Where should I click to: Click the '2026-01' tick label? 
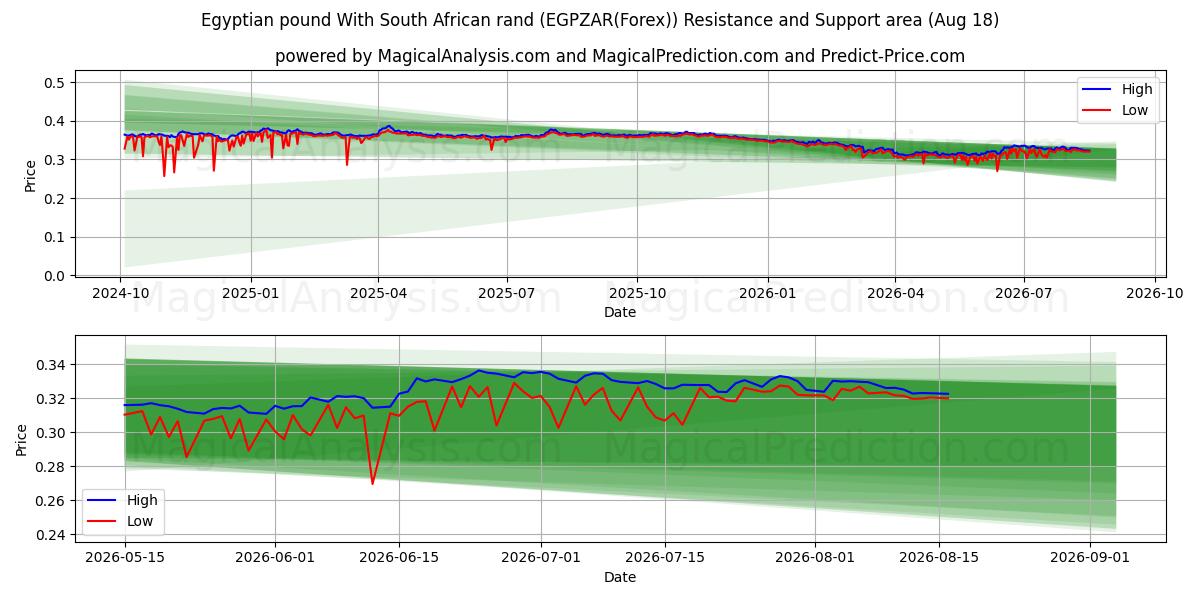[767, 293]
